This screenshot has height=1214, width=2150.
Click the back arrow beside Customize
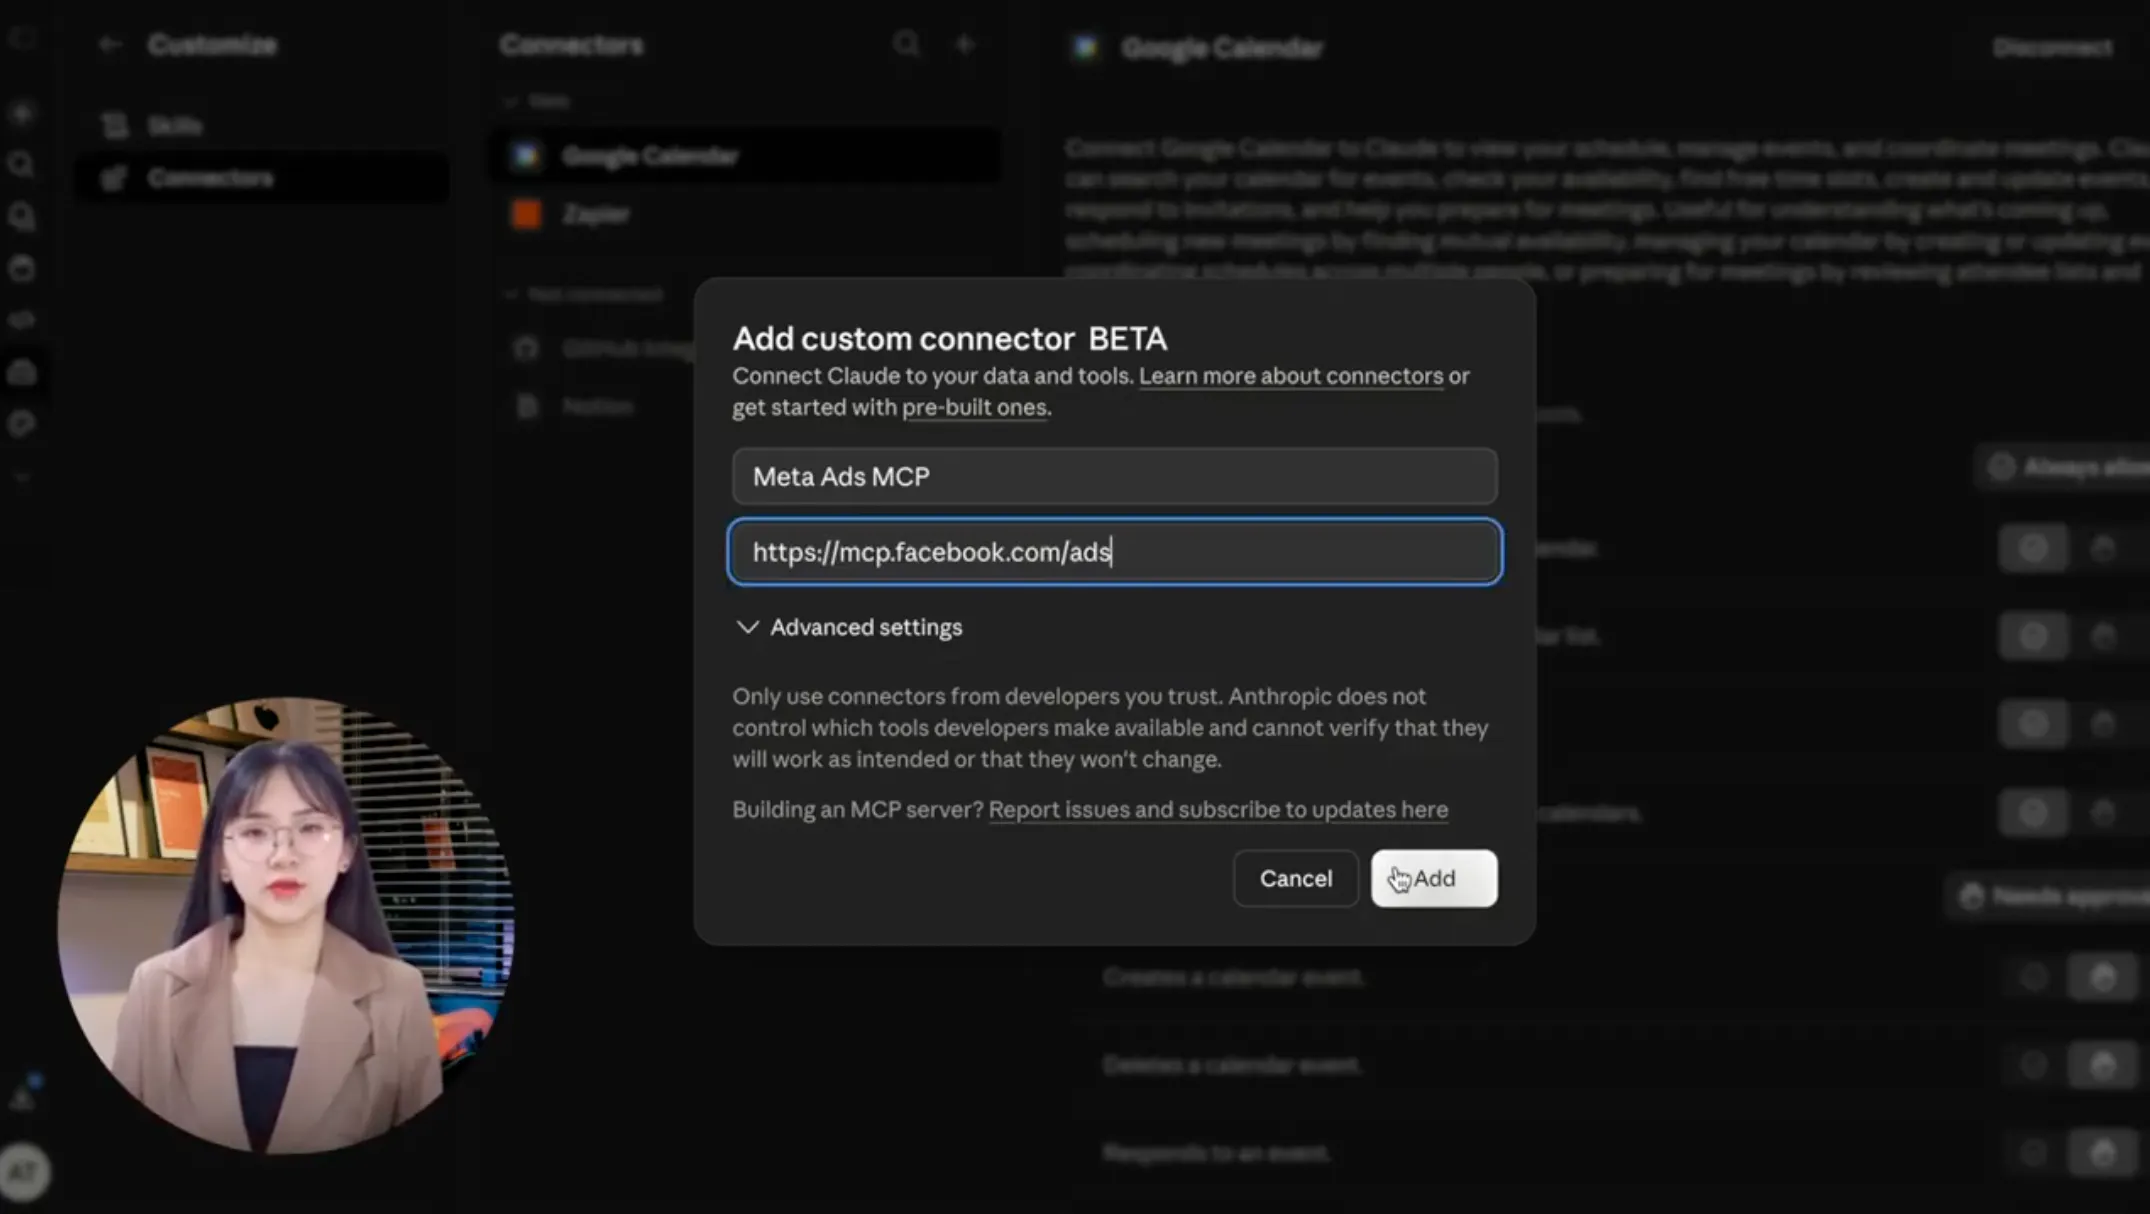[x=110, y=44]
